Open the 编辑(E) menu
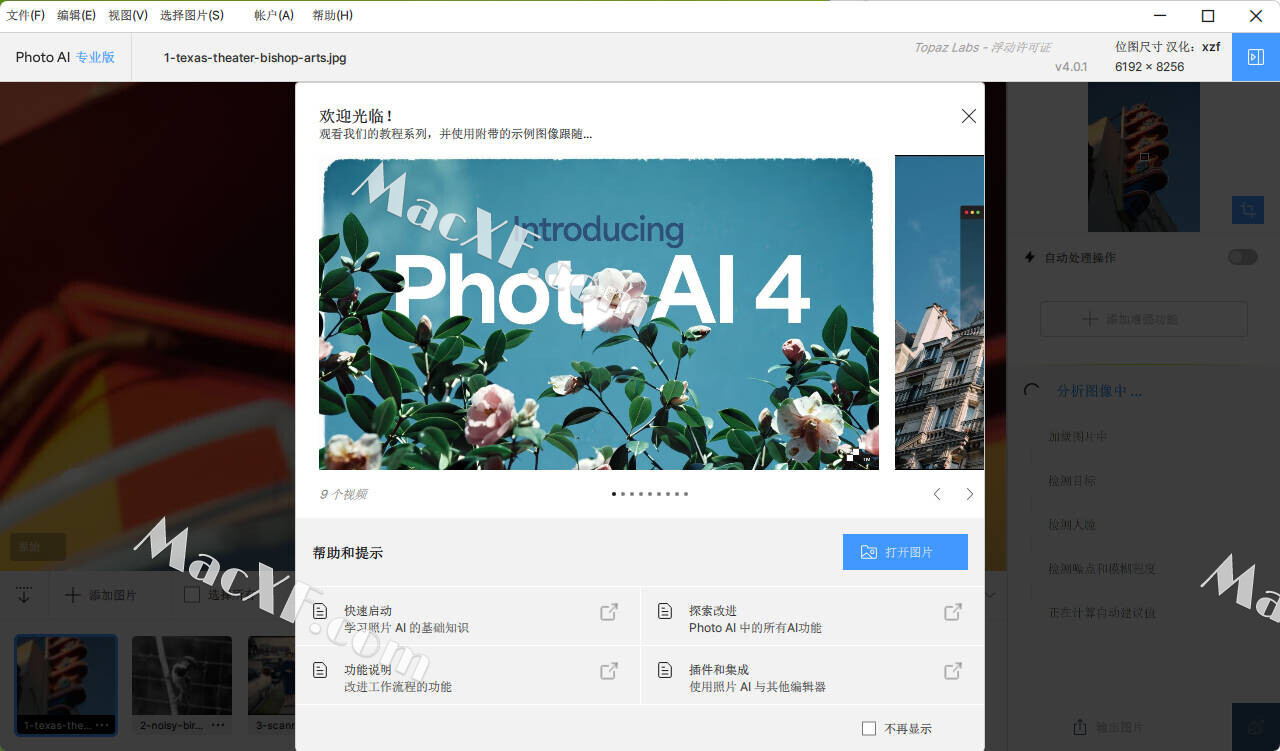The height and width of the screenshot is (751, 1280). click(76, 15)
